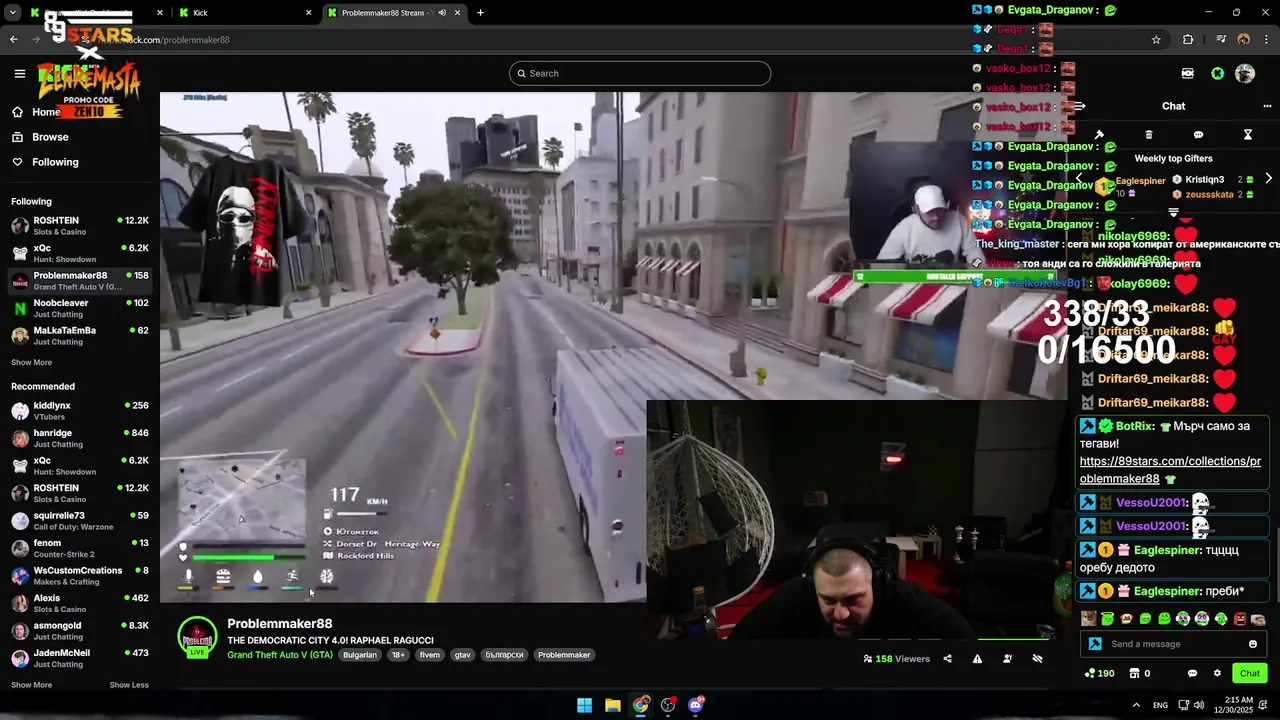Click the Bulgarian tag
The image size is (1280, 720).
click(360, 655)
